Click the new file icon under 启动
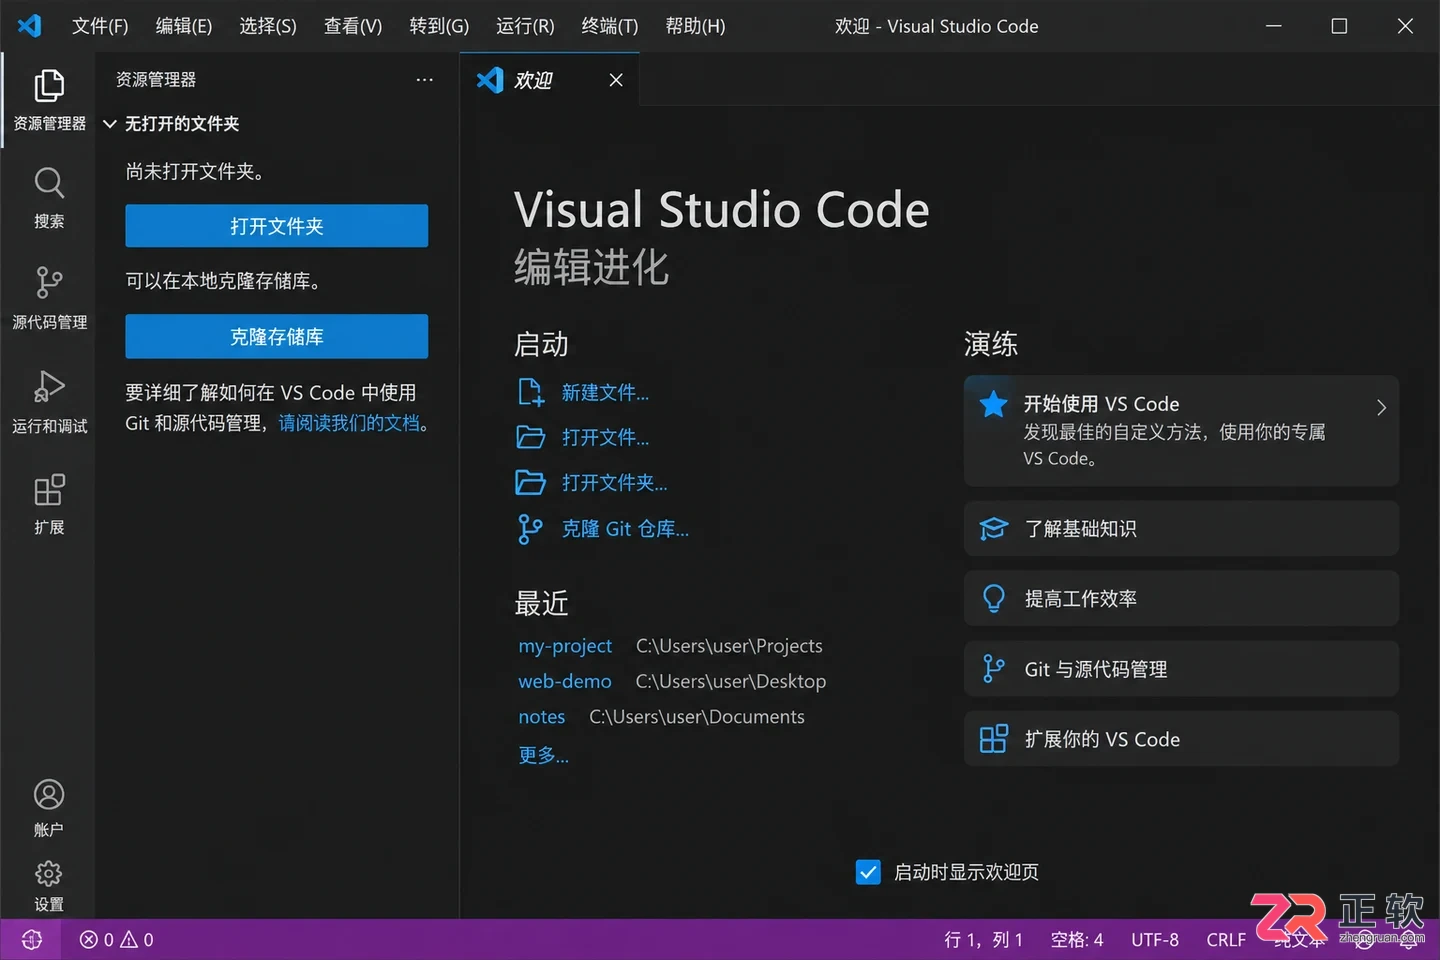 531,392
